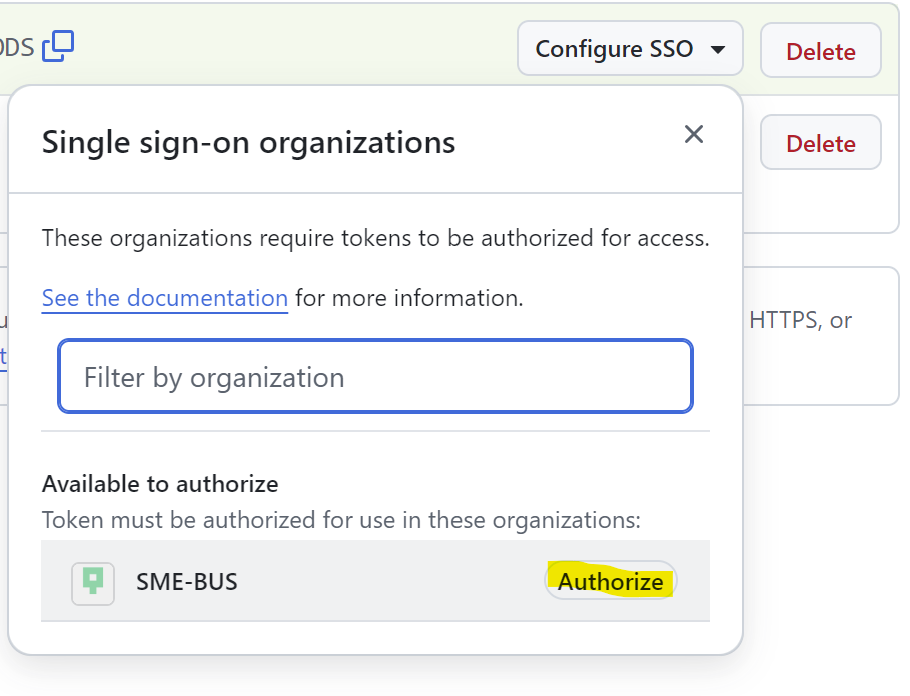910x696 pixels.
Task: Click the "Token must be authorized" helper text
Action: tap(341, 520)
